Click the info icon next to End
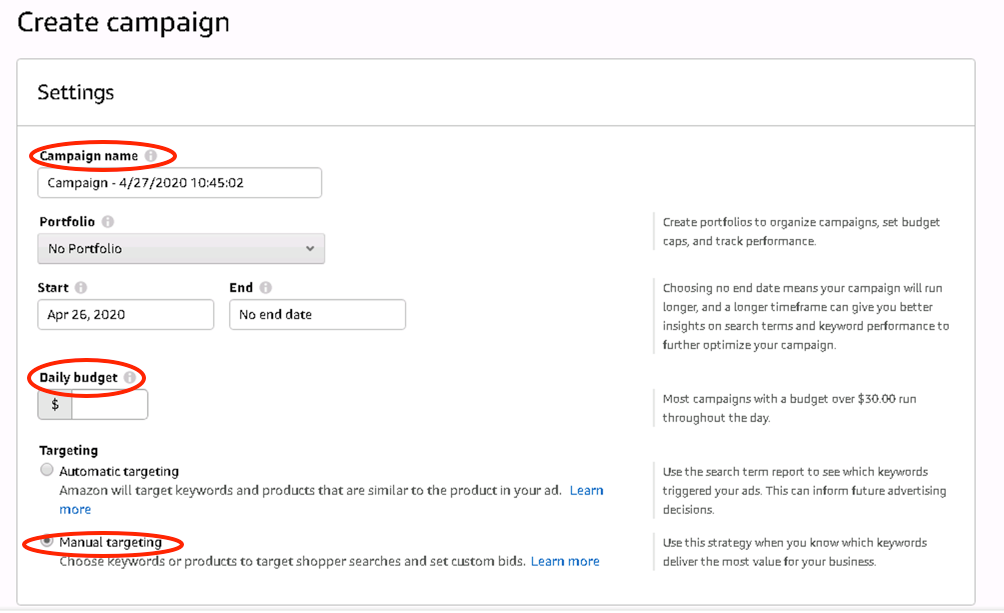Image resolution: width=1004 pixels, height=613 pixels. (x=266, y=288)
